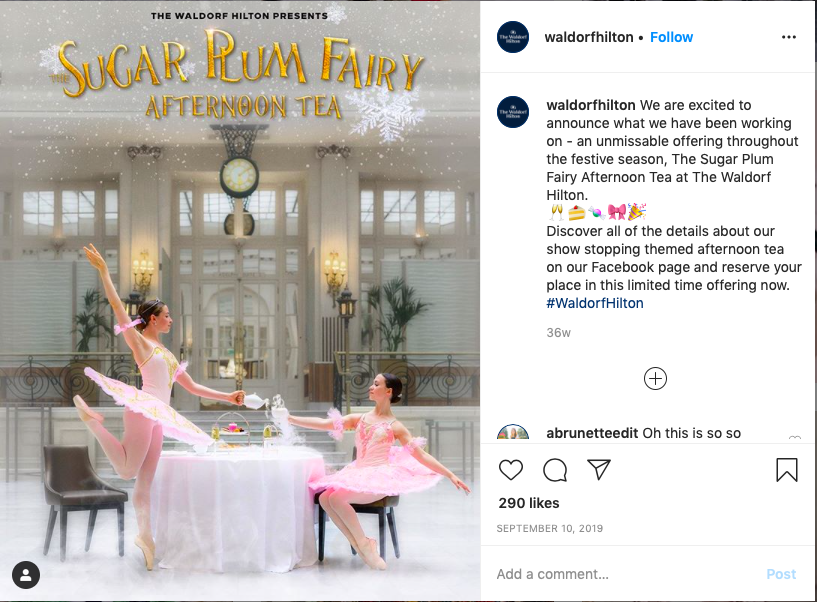Click the waldorfhilton avatar beside the caption
Image resolution: width=817 pixels, height=602 pixels.
click(x=513, y=112)
